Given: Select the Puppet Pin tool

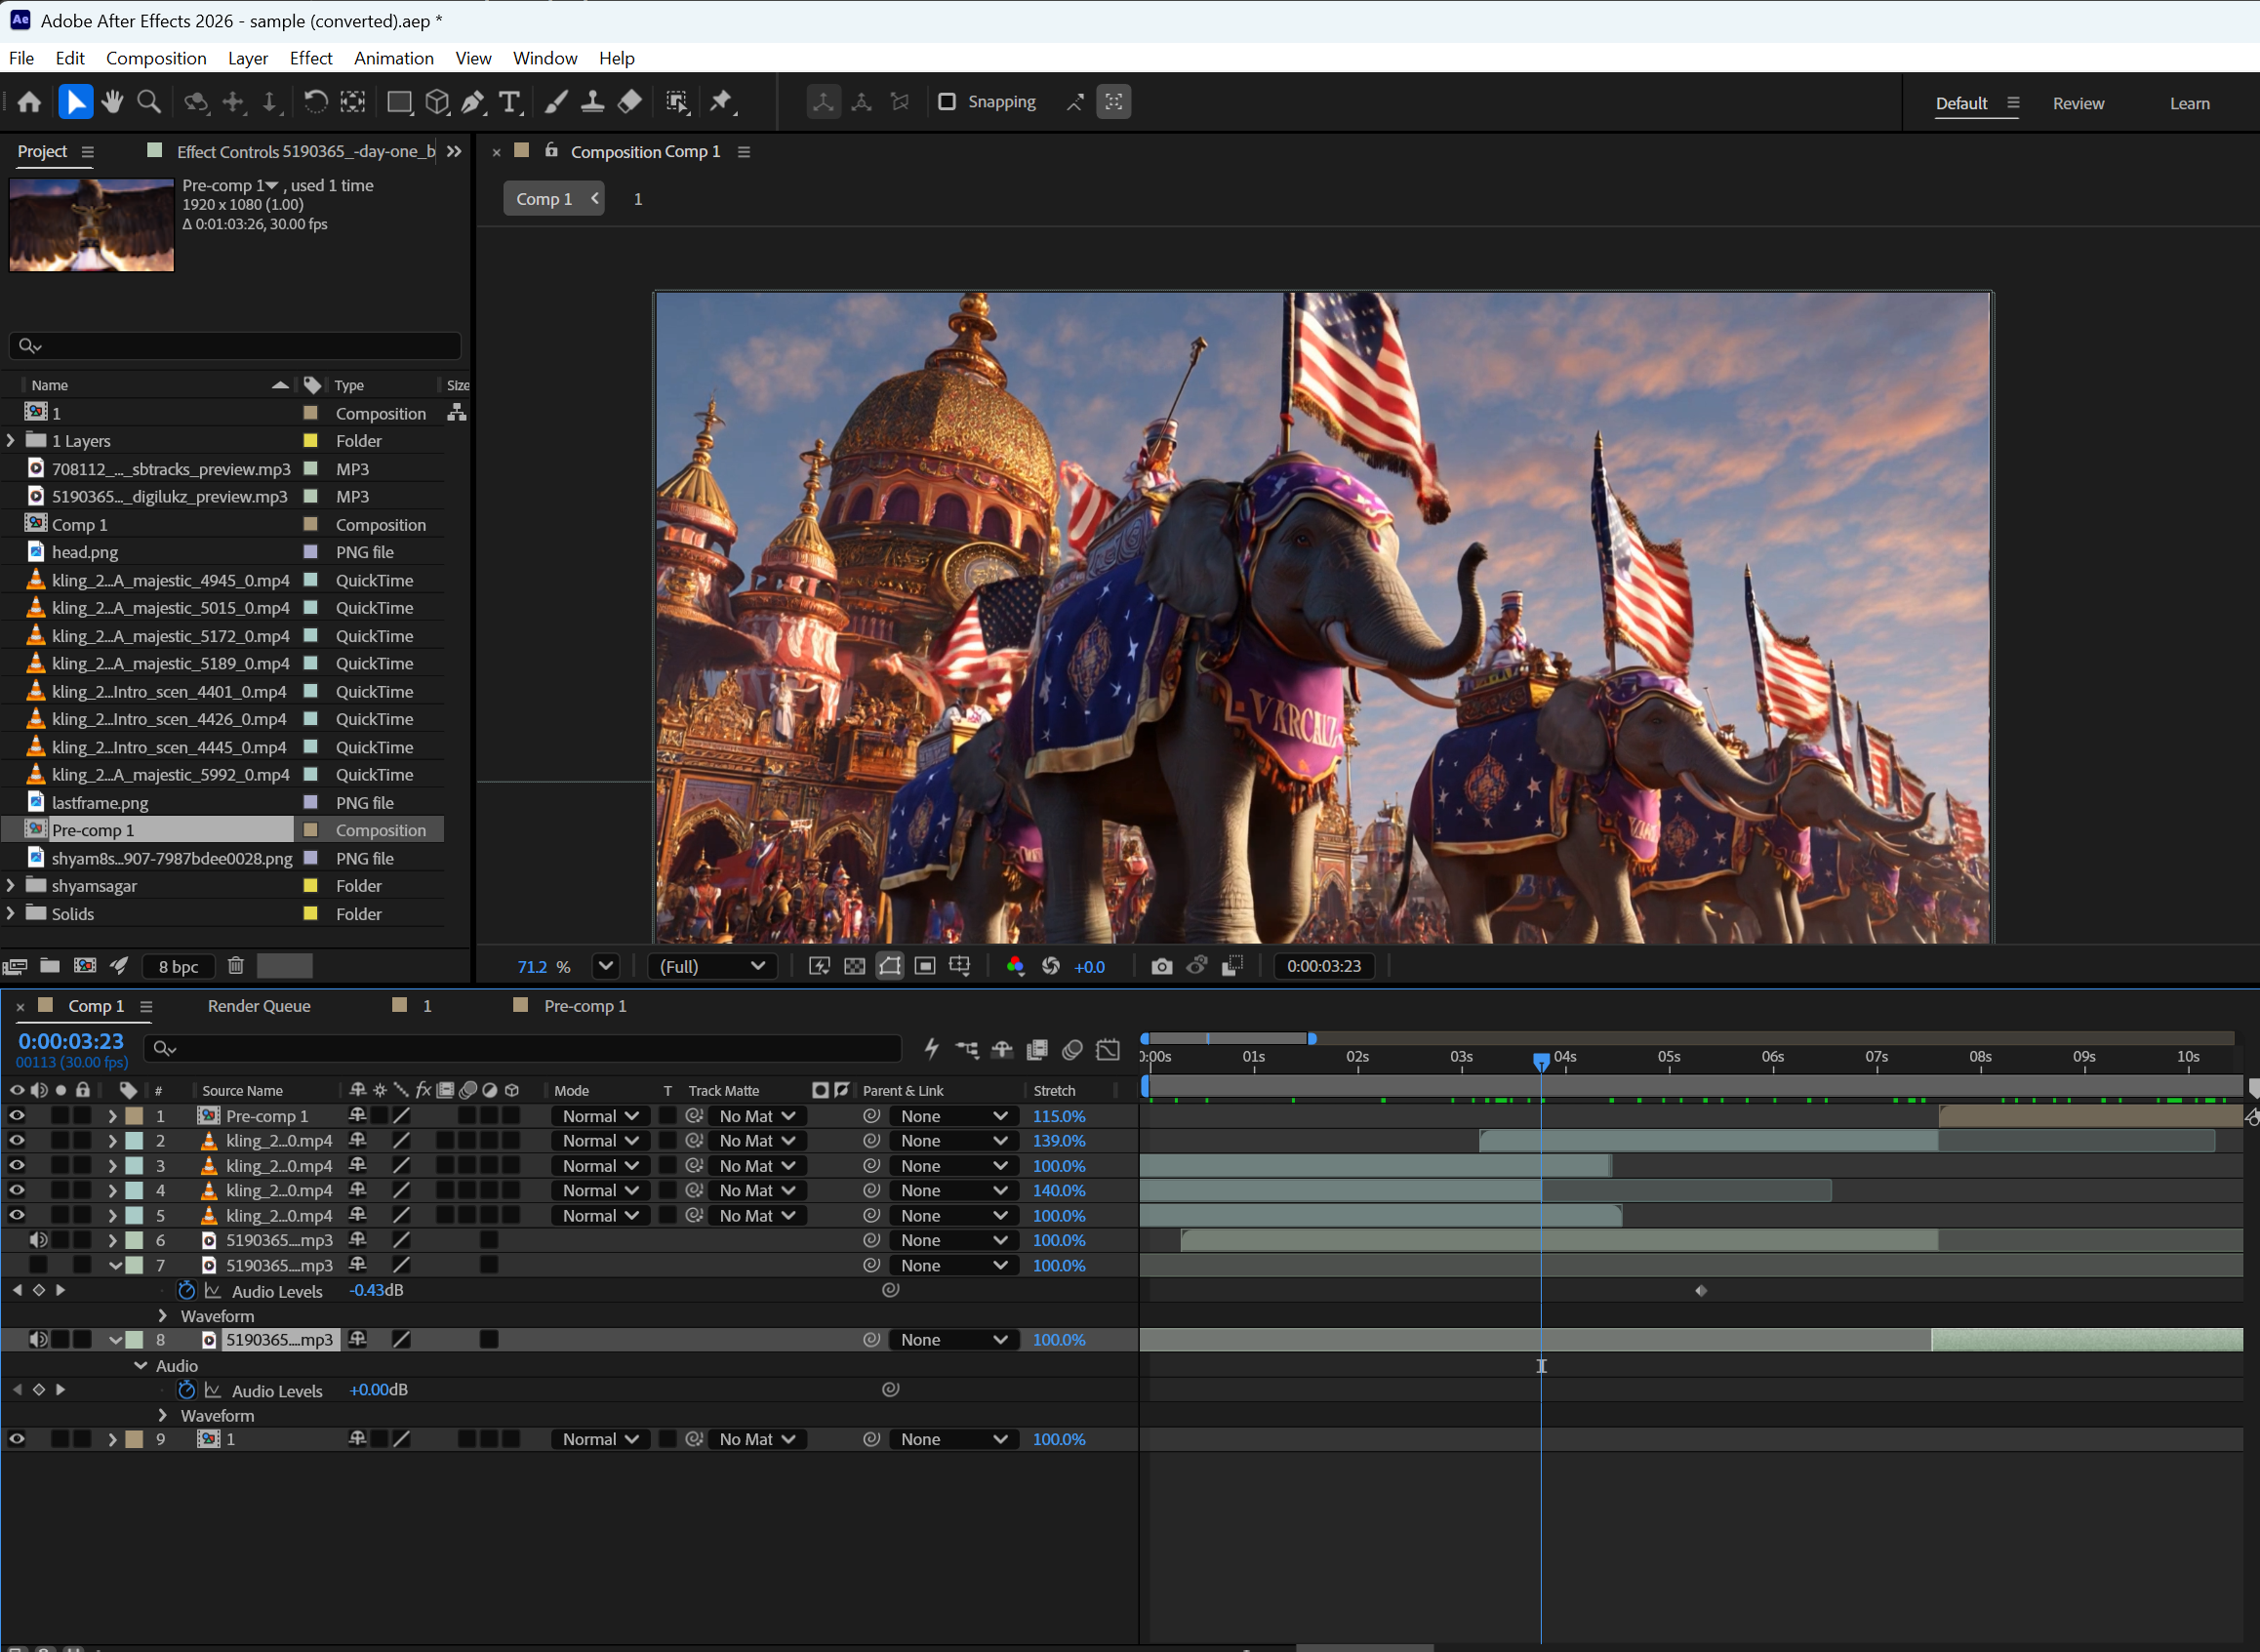Looking at the screenshot, I should [x=721, y=102].
